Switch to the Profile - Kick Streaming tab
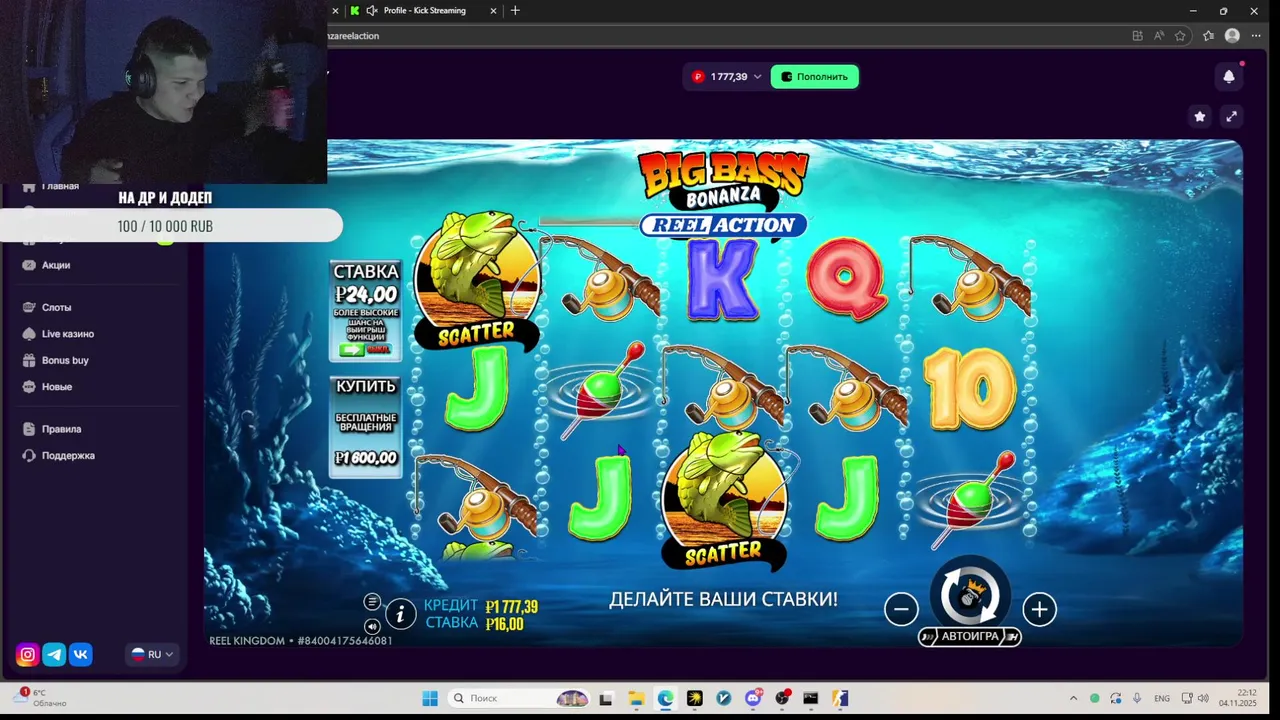This screenshot has width=1280, height=720. click(423, 10)
